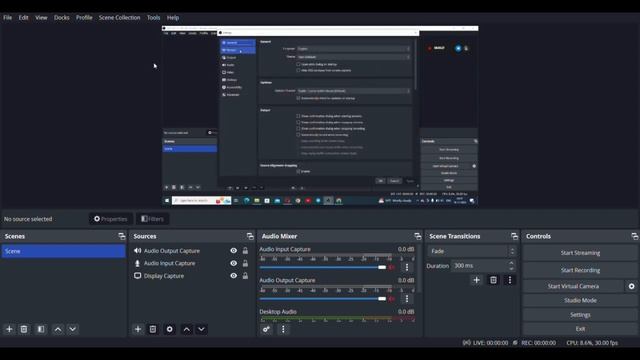The width and height of the screenshot is (640, 360).
Task: Adjust Audio Input Capture volume slider
Action: click(x=322, y=267)
